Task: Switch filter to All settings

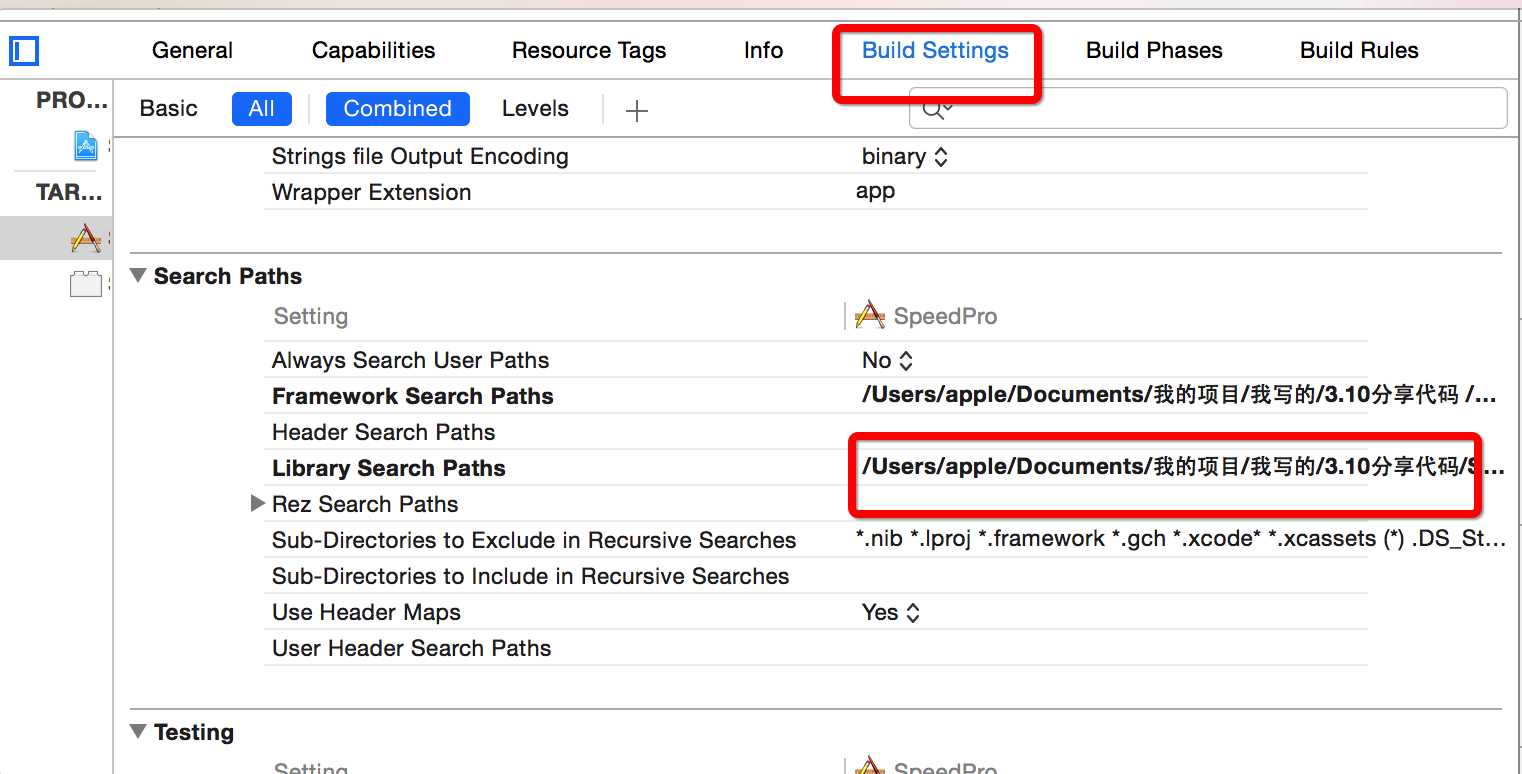Action: tap(261, 109)
